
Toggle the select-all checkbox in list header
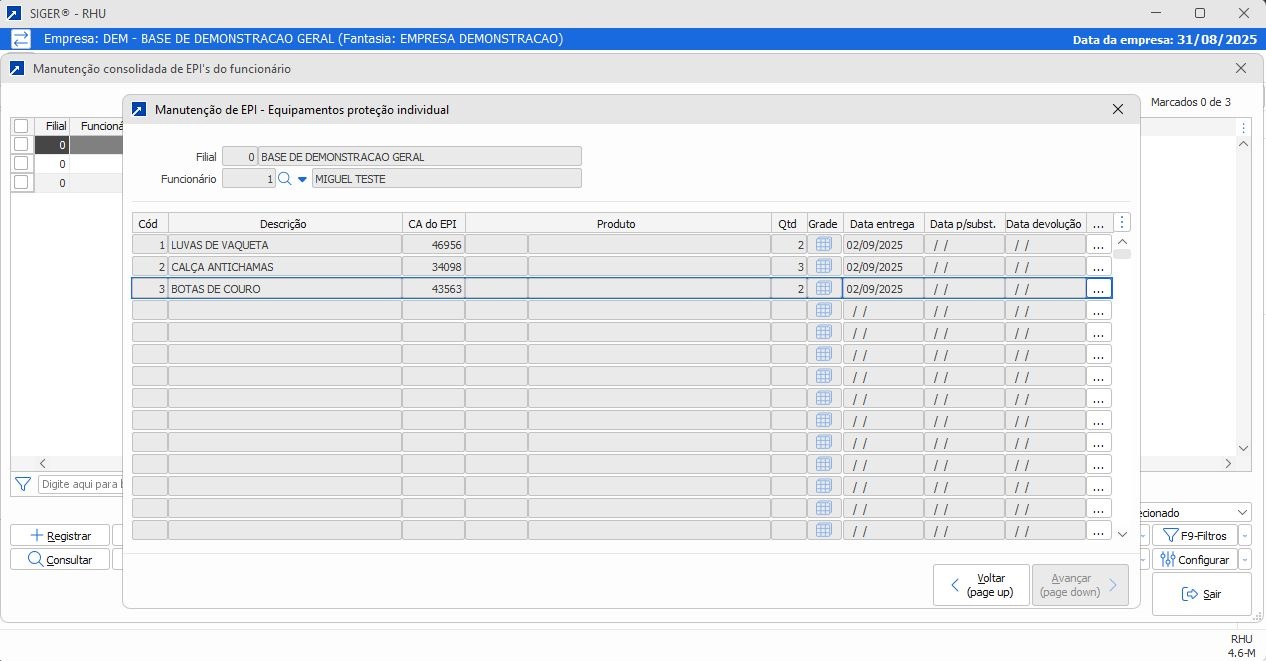pos(21,126)
